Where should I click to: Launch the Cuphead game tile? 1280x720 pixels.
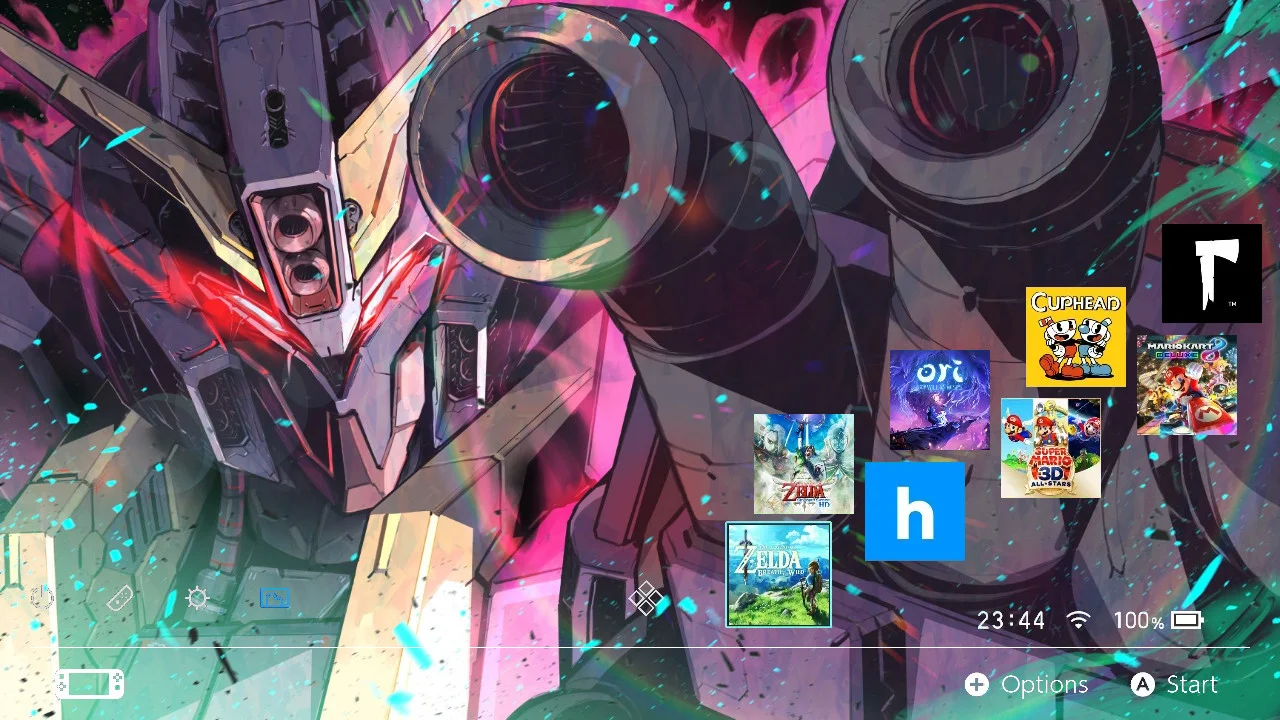coord(1076,337)
